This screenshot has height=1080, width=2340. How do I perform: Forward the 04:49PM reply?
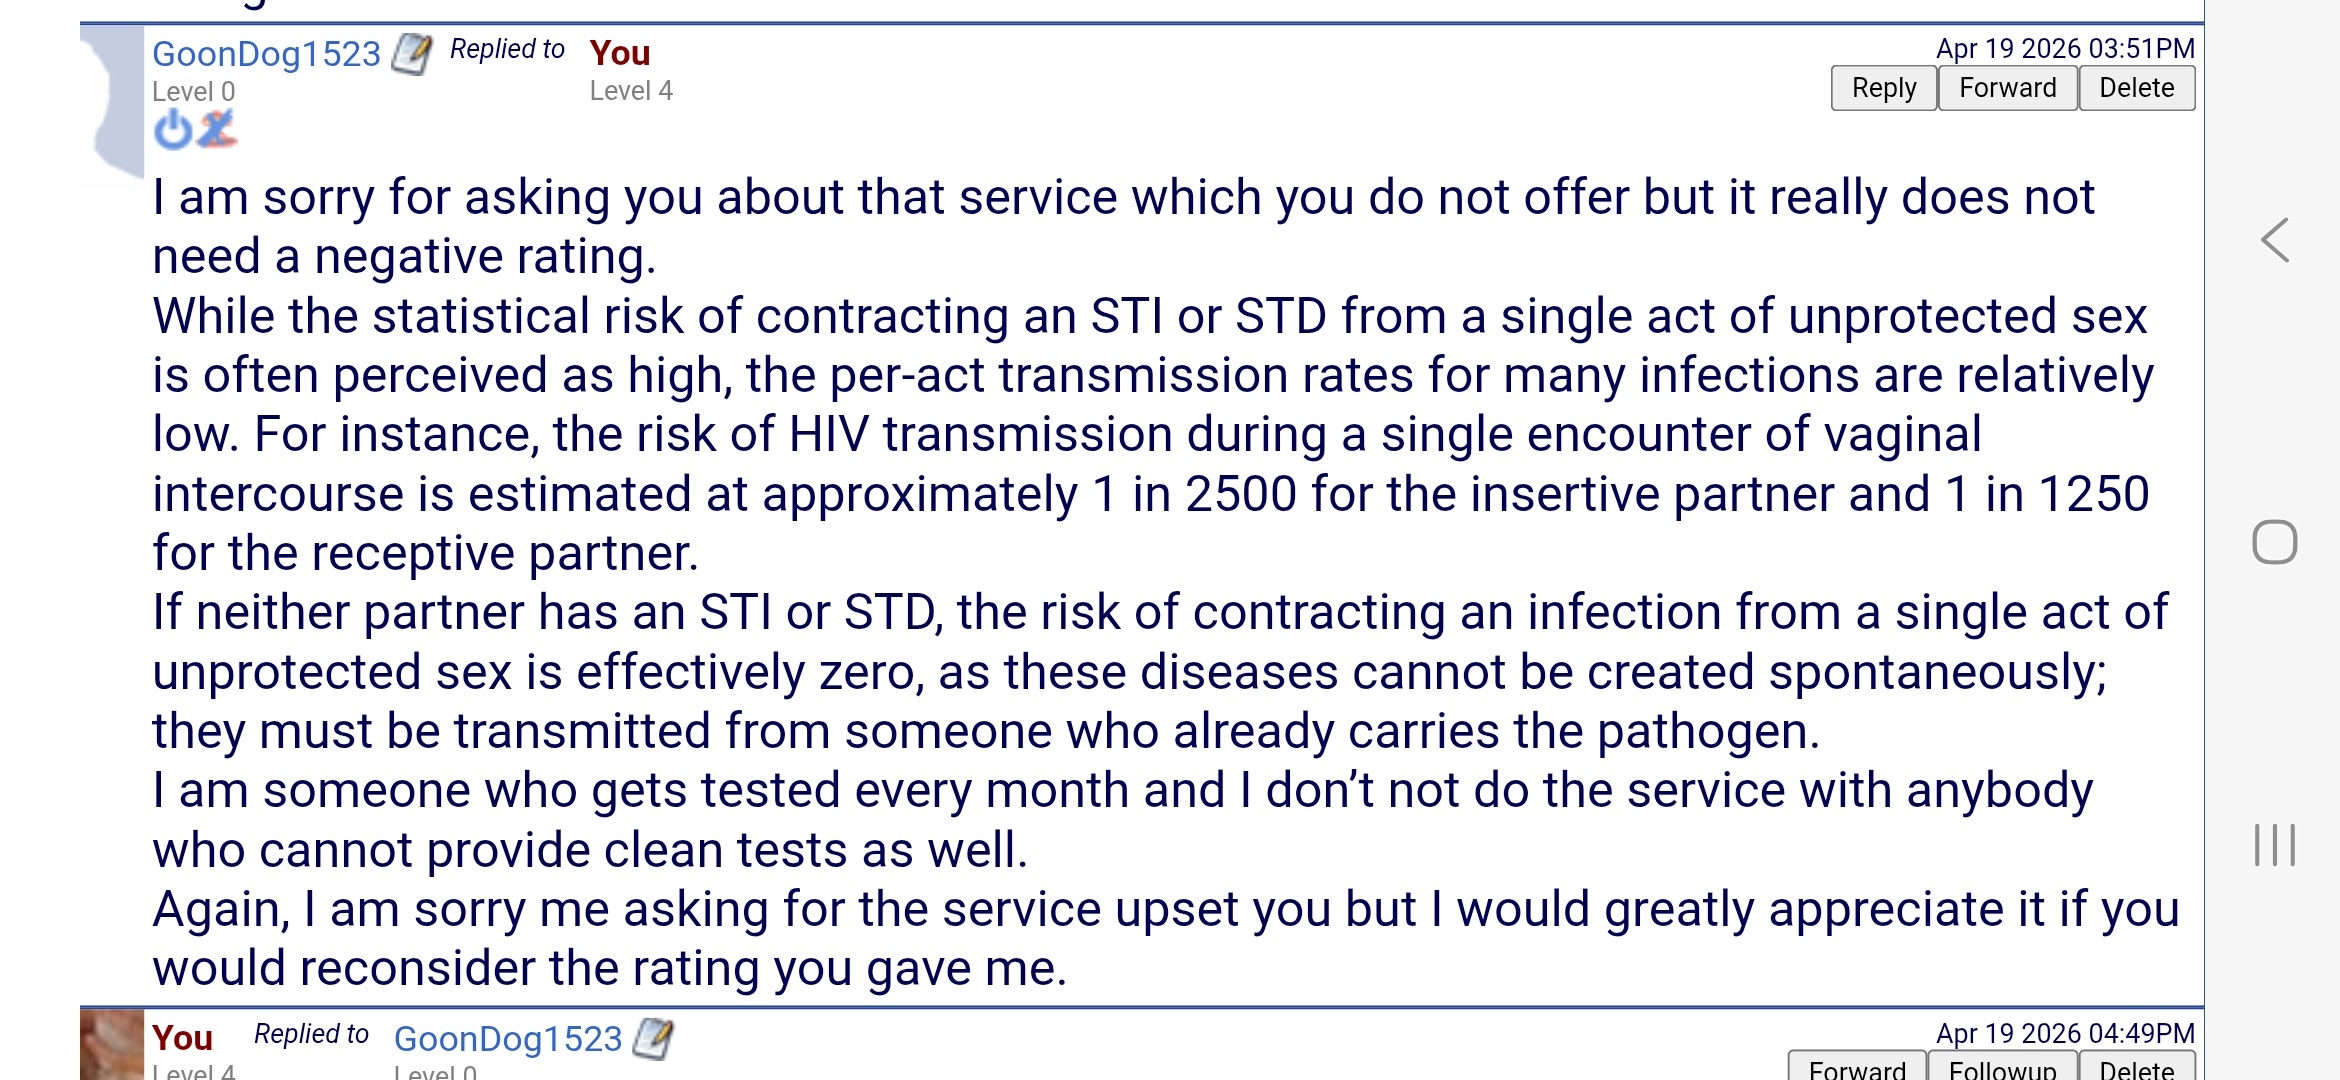[x=1857, y=1068]
